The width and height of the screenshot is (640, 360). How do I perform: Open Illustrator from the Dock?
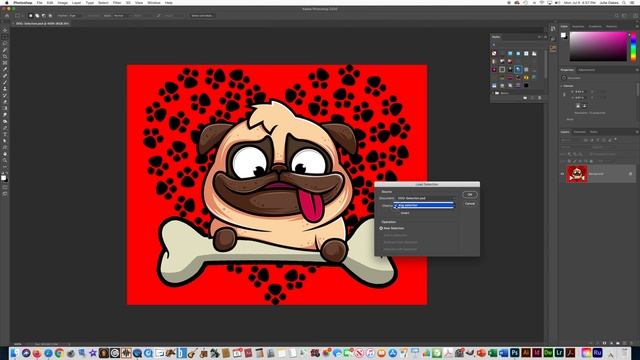526,353
